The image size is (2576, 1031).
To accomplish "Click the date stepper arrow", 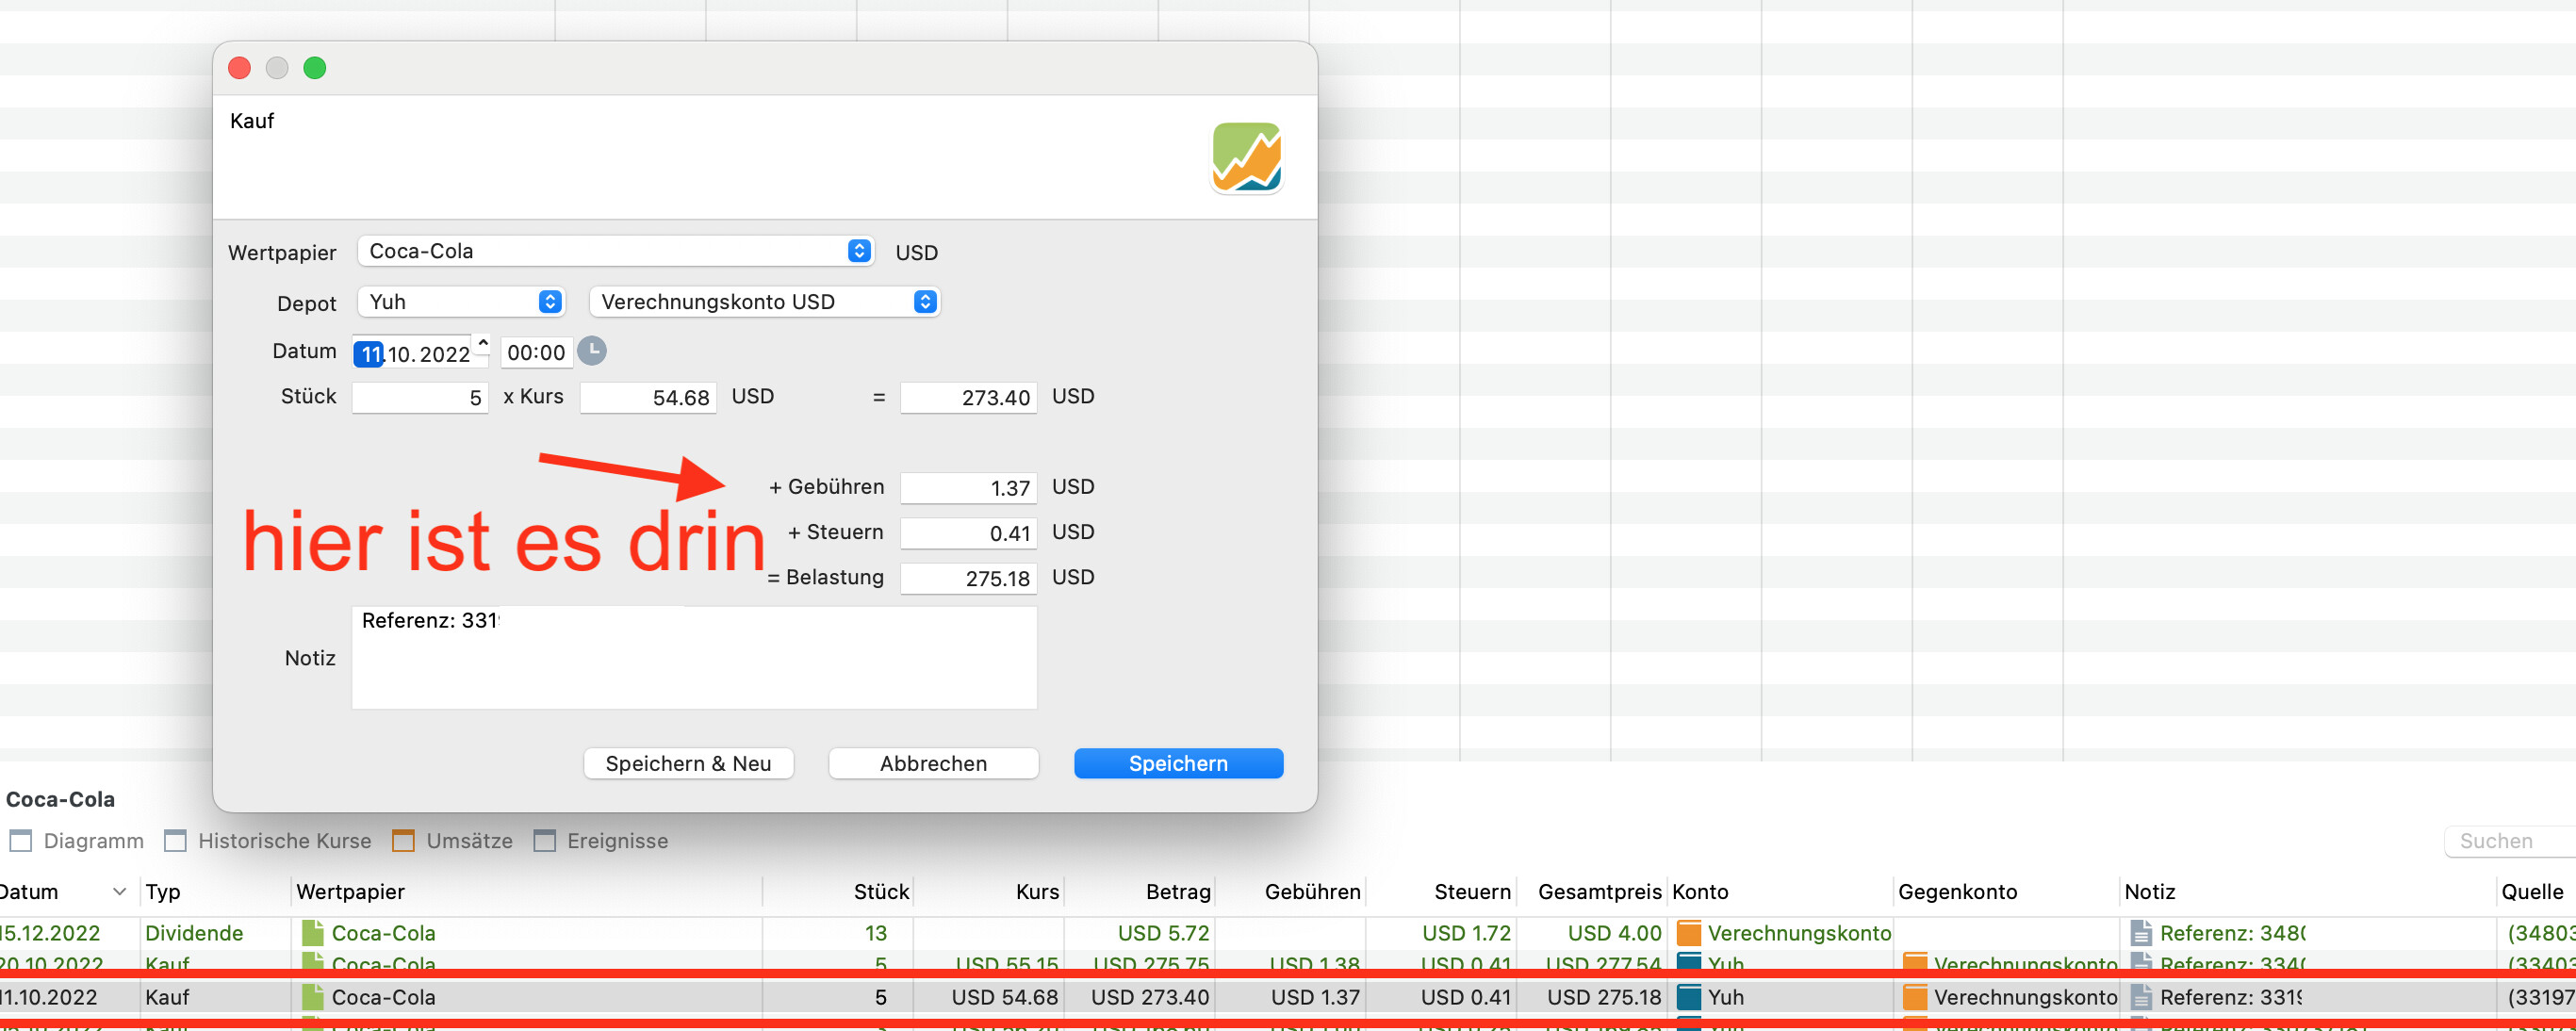I will click(x=483, y=345).
